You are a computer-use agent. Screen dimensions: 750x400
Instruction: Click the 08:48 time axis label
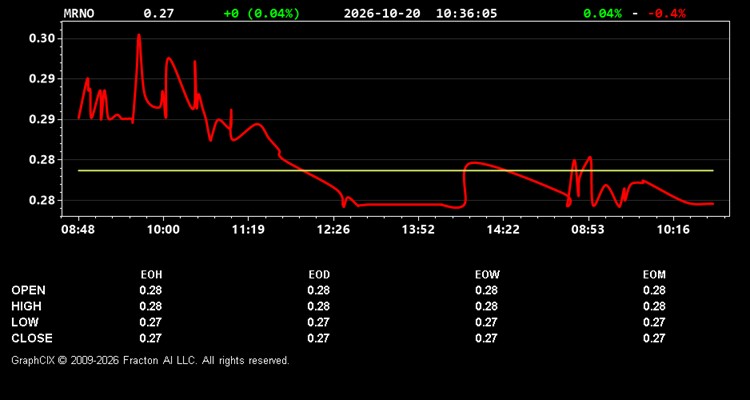[78, 230]
